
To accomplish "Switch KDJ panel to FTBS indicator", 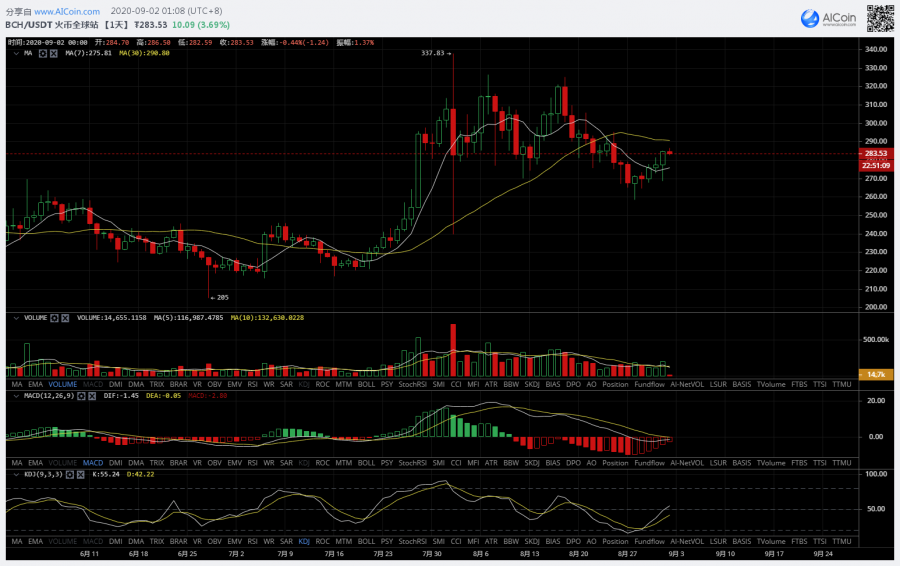I will (x=799, y=541).
